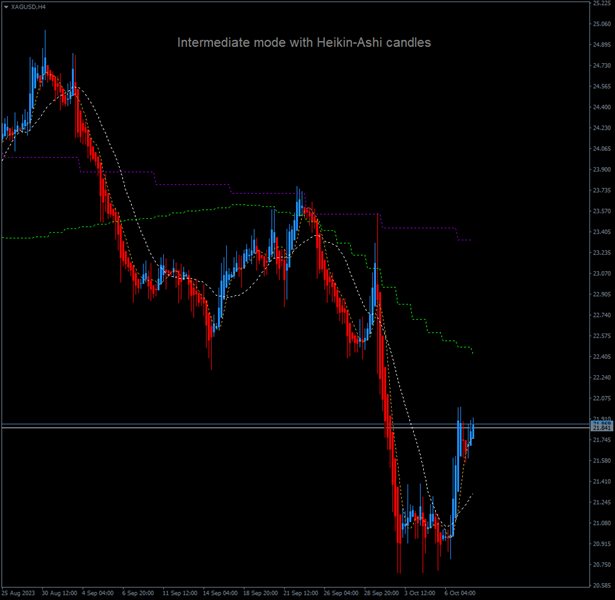The width and height of the screenshot is (615, 600).
Task: Click the 6 Sep 20:00 time label
Action: point(138,593)
